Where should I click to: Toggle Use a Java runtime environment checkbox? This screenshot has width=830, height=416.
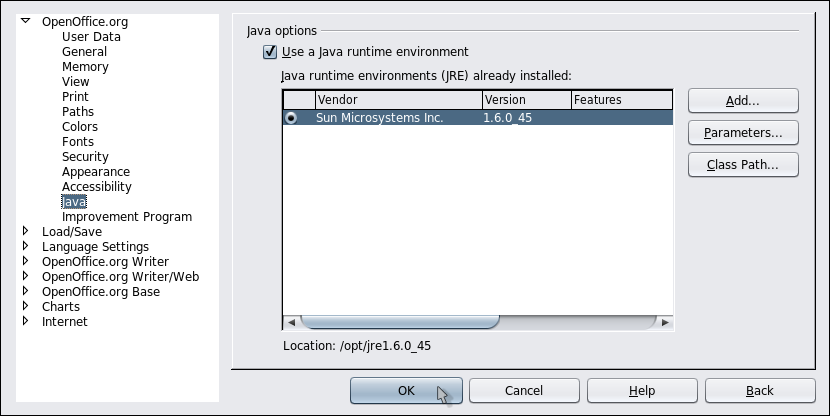pyautogui.click(x=270, y=52)
